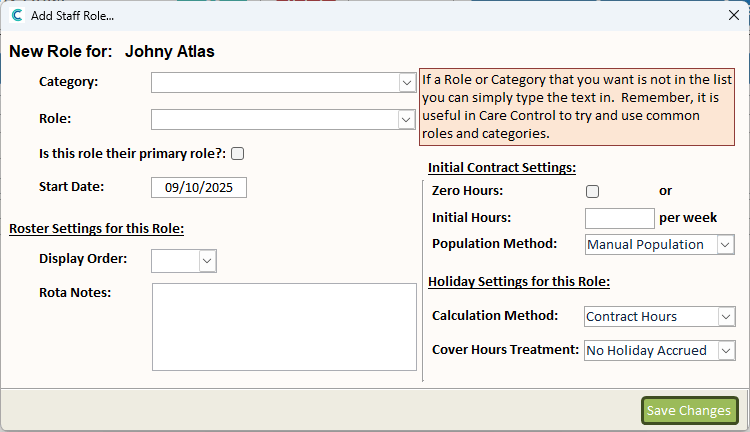This screenshot has width=750, height=432.
Task: Open the Role dropdown list
Action: pos(407,120)
